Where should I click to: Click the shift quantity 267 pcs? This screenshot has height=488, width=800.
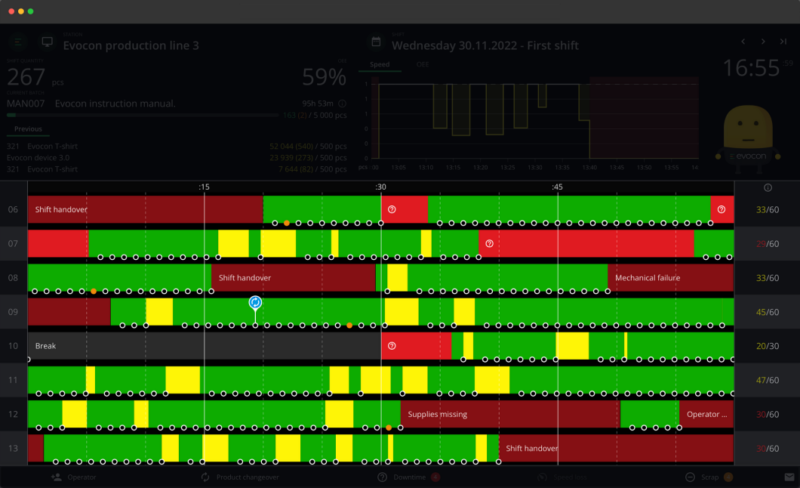(35, 78)
